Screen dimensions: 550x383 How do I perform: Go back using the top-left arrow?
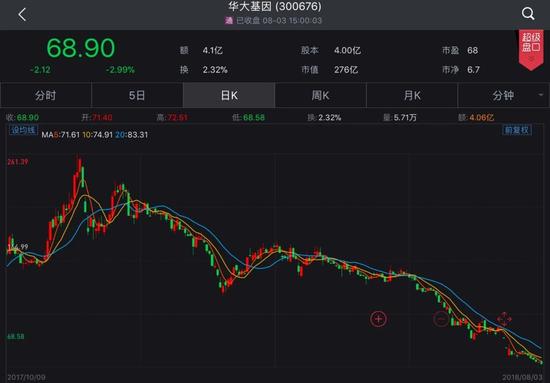point(22,15)
